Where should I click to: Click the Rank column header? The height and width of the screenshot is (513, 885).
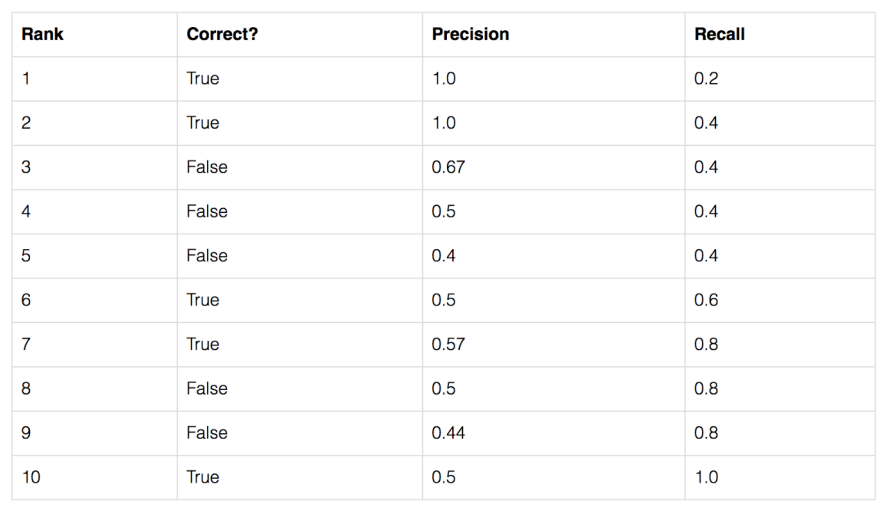(x=42, y=34)
